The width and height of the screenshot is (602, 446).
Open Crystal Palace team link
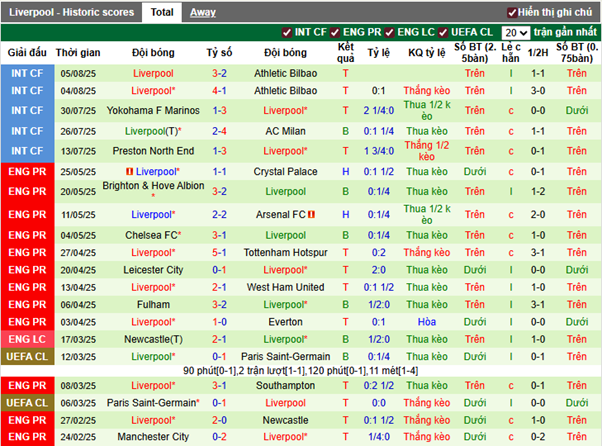(x=285, y=172)
